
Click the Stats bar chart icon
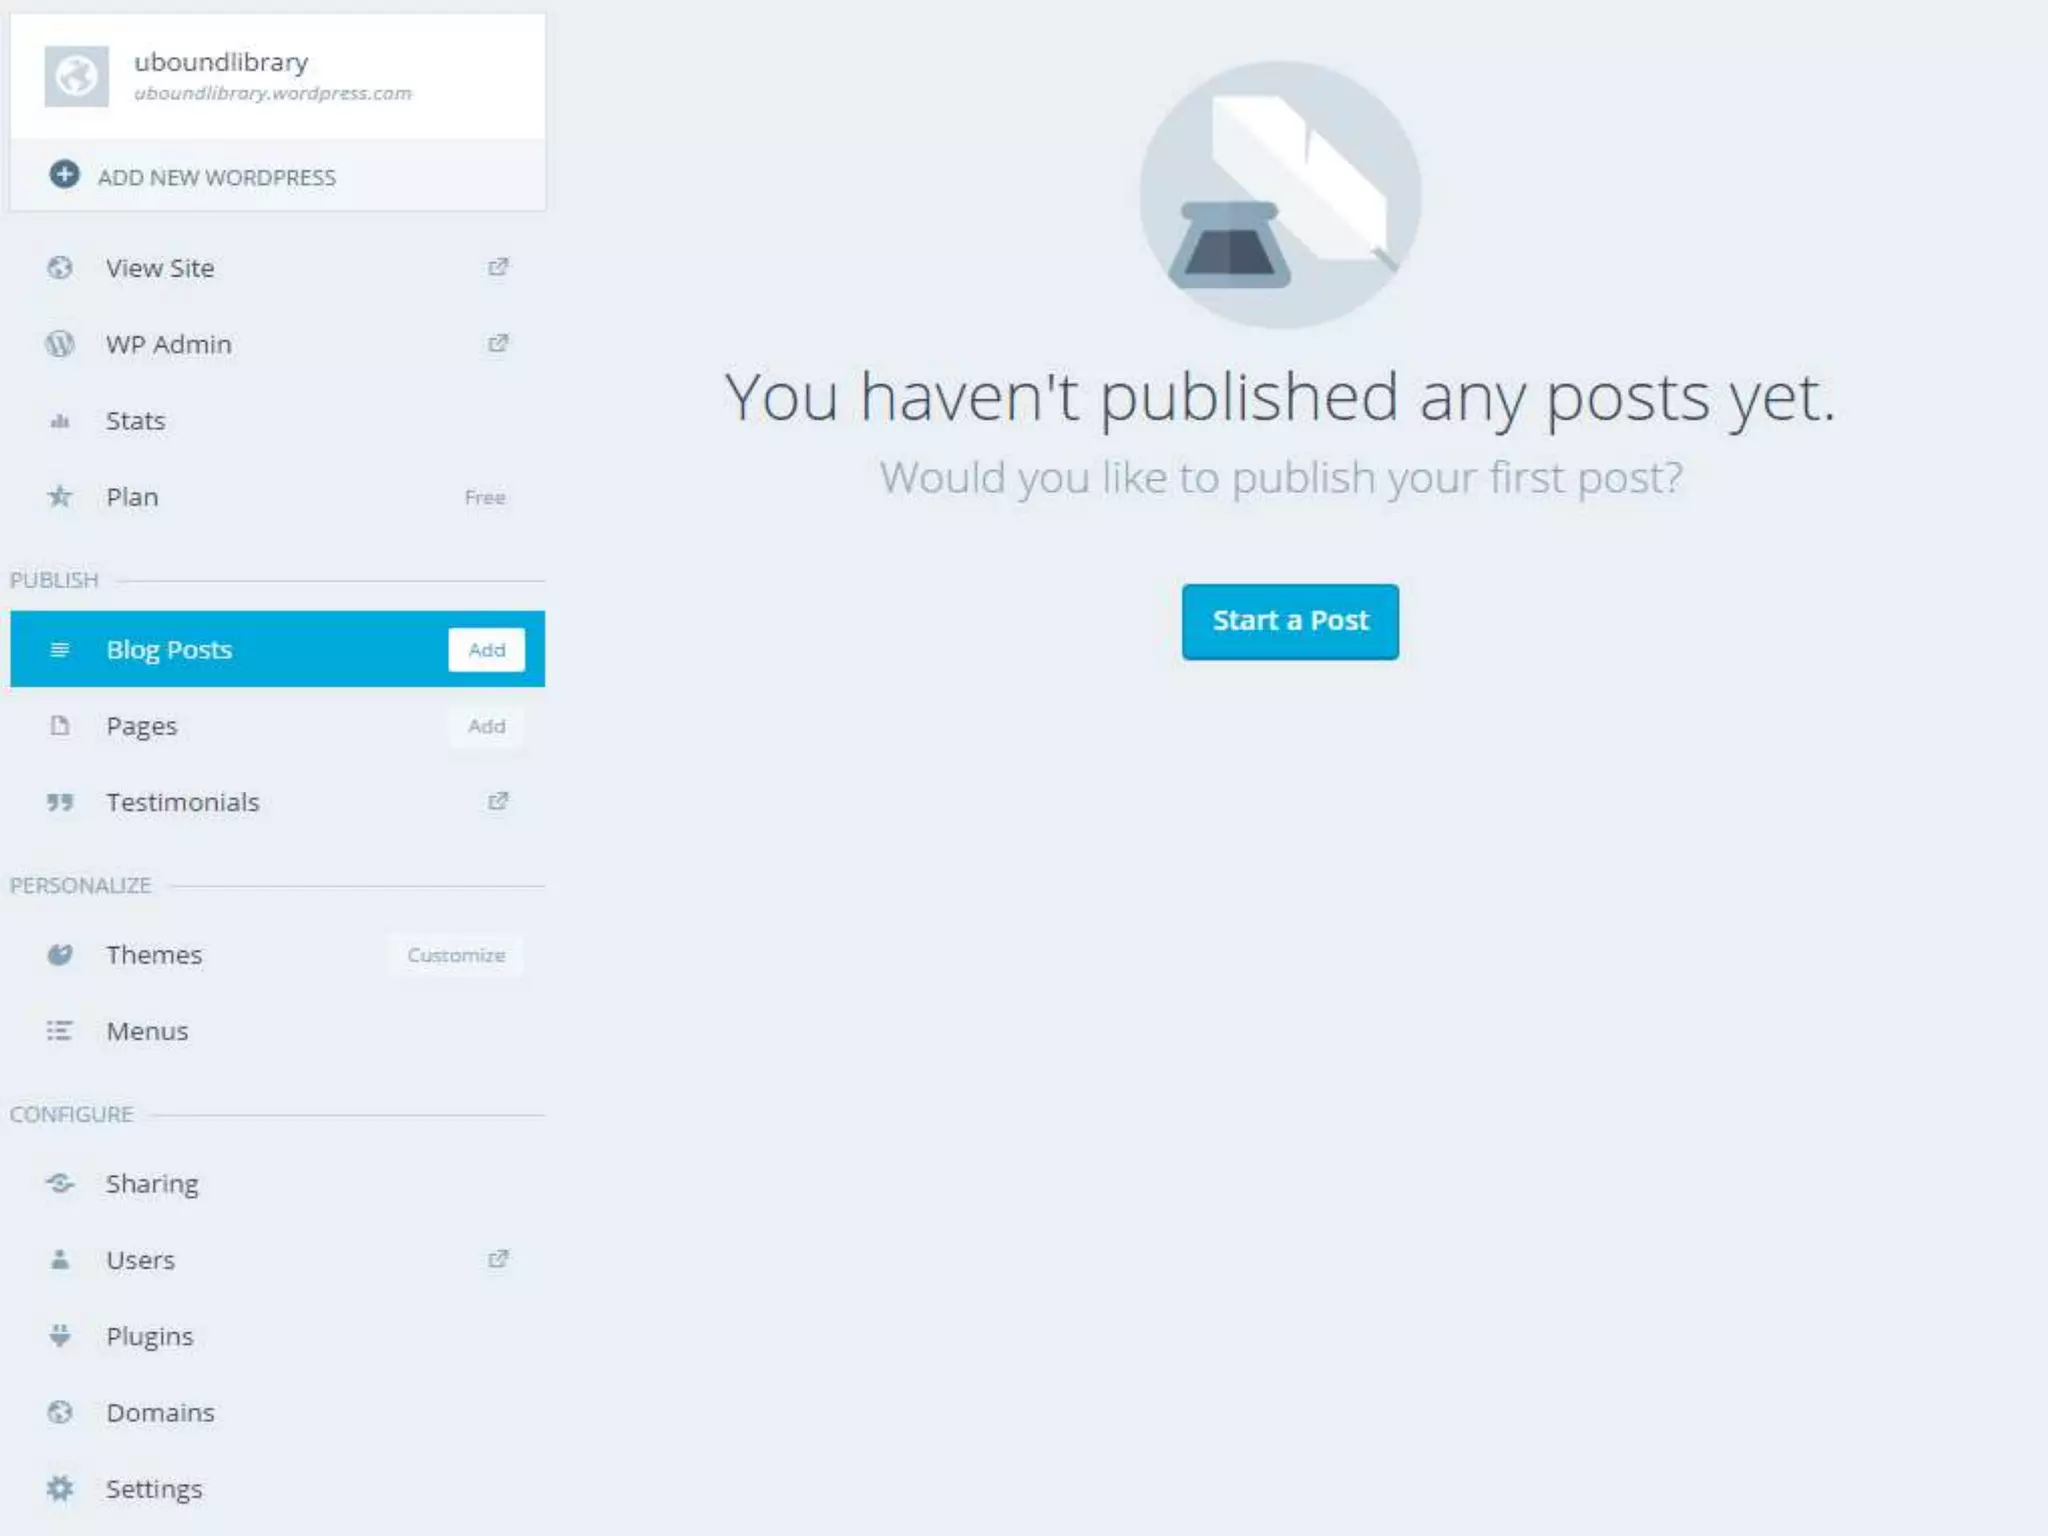(x=60, y=421)
